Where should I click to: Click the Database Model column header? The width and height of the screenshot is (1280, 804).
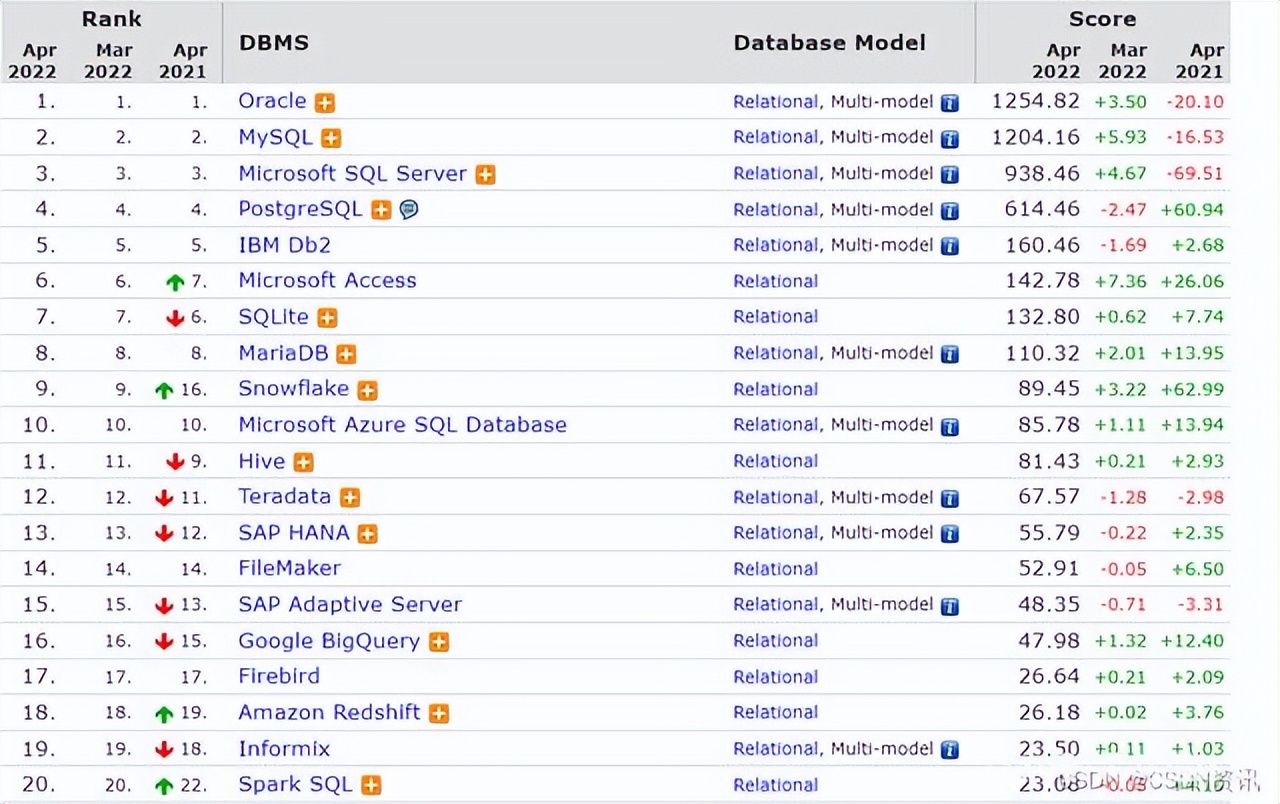(x=830, y=43)
